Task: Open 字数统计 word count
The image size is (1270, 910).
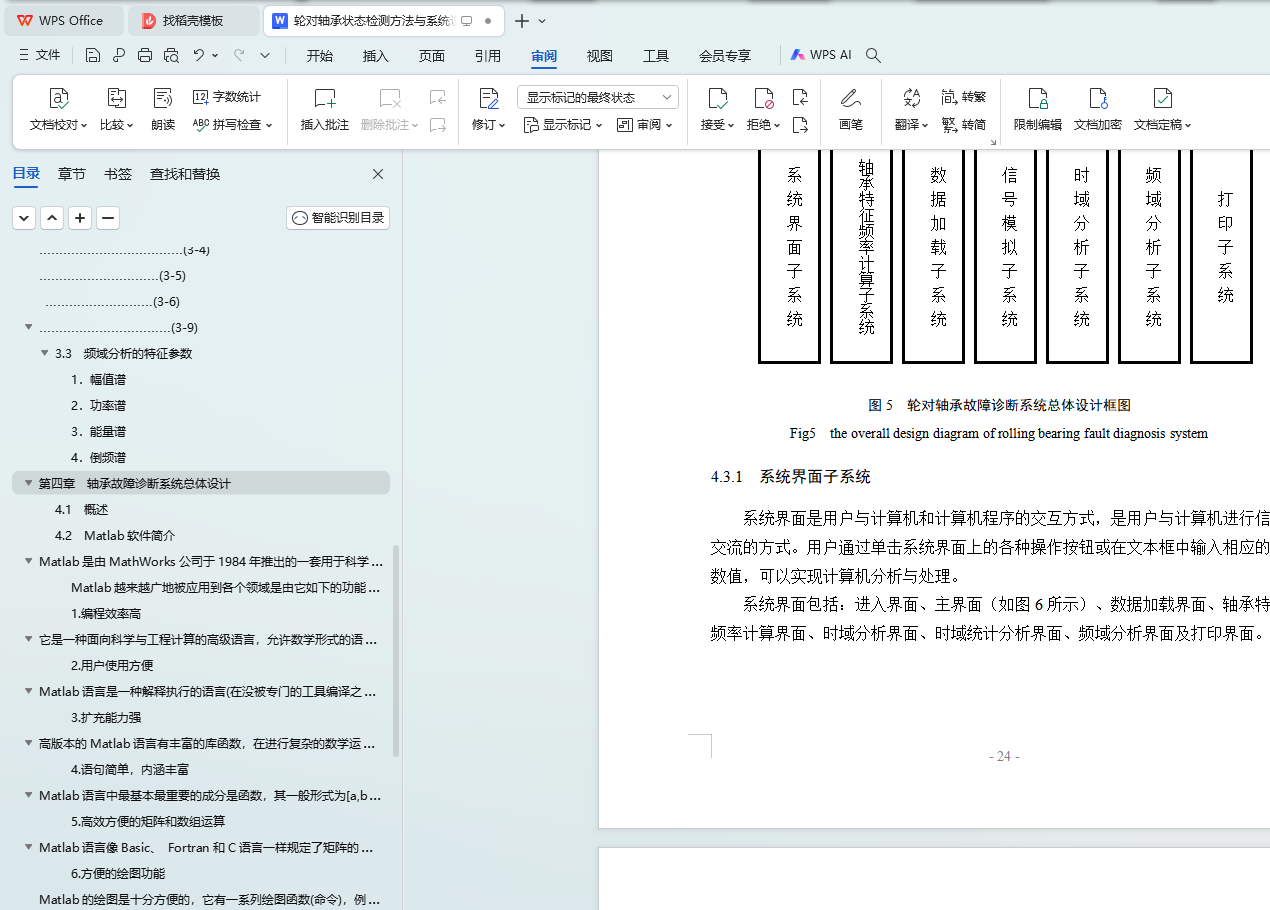Action: [227, 97]
